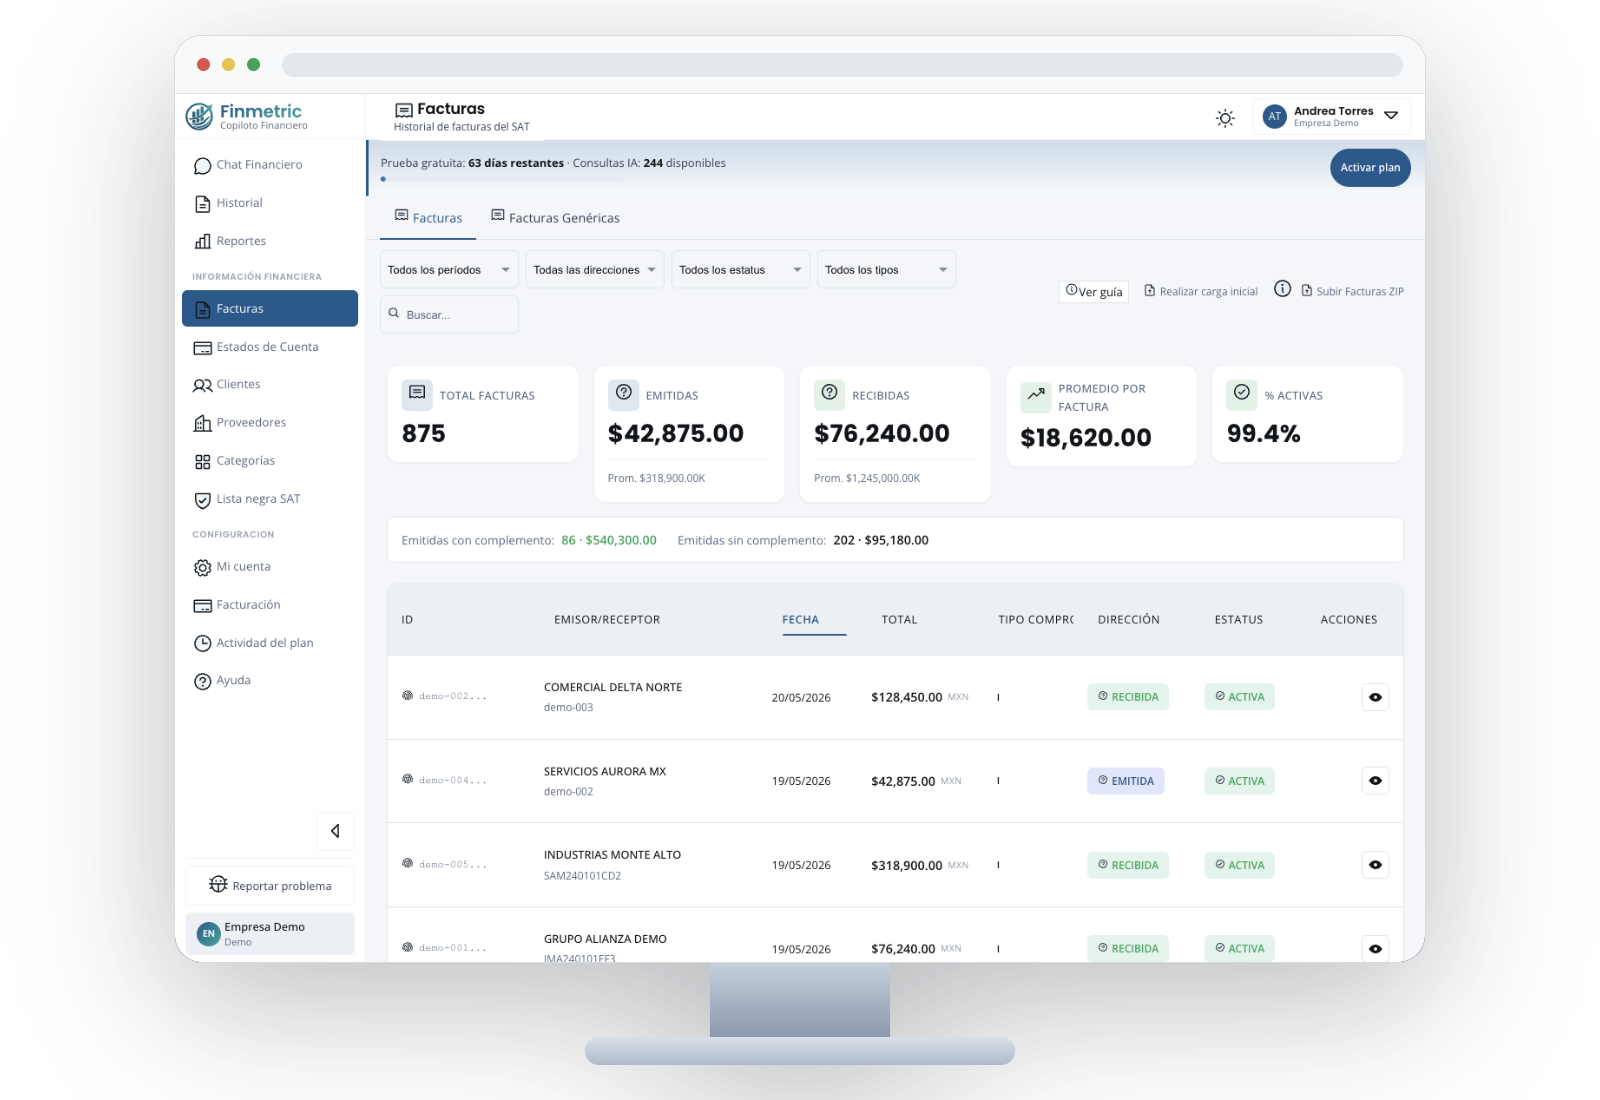Open Todos los períodos dropdown
This screenshot has height=1100, width=1600.
click(x=449, y=270)
